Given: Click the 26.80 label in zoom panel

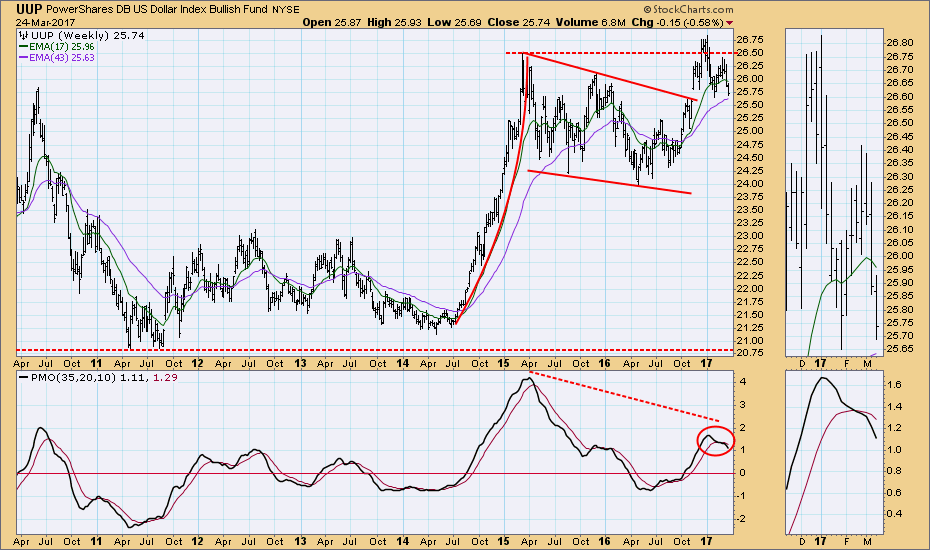Looking at the screenshot, I should [900, 43].
